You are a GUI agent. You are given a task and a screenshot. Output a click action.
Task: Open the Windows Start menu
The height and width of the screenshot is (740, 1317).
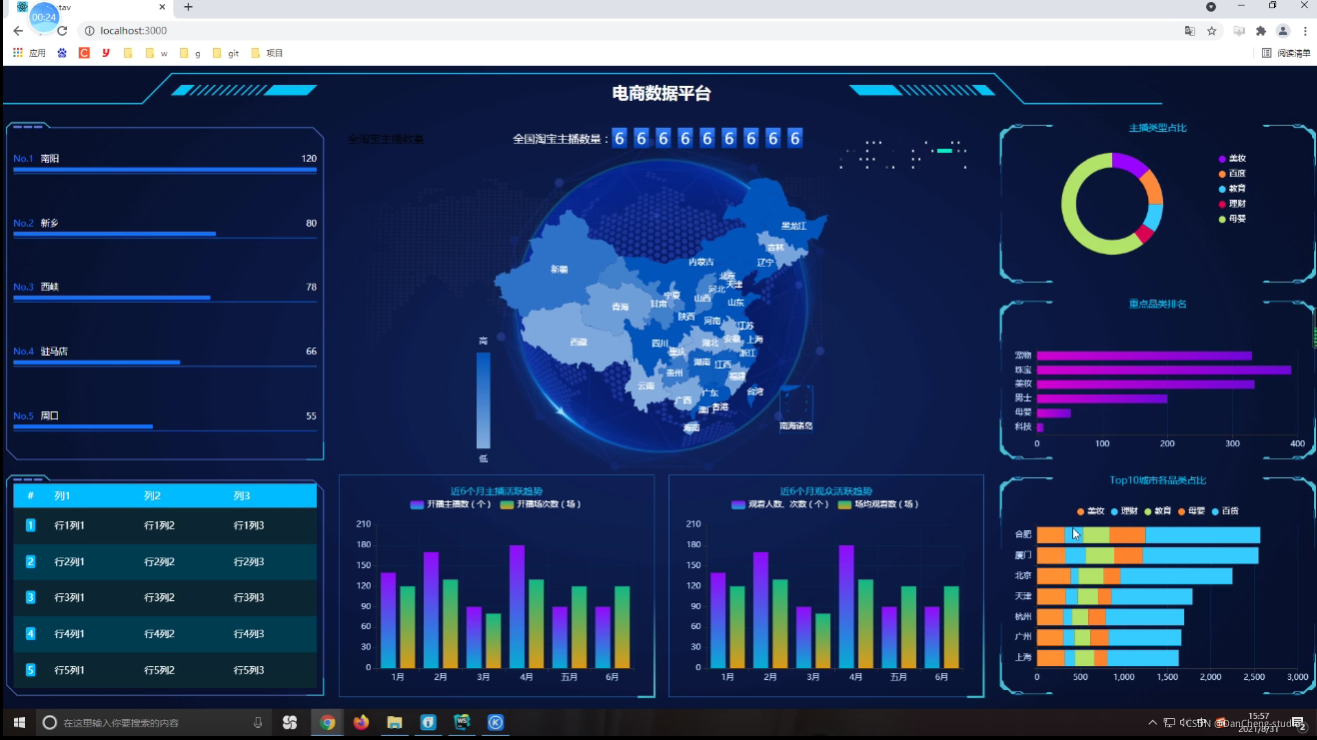point(19,722)
